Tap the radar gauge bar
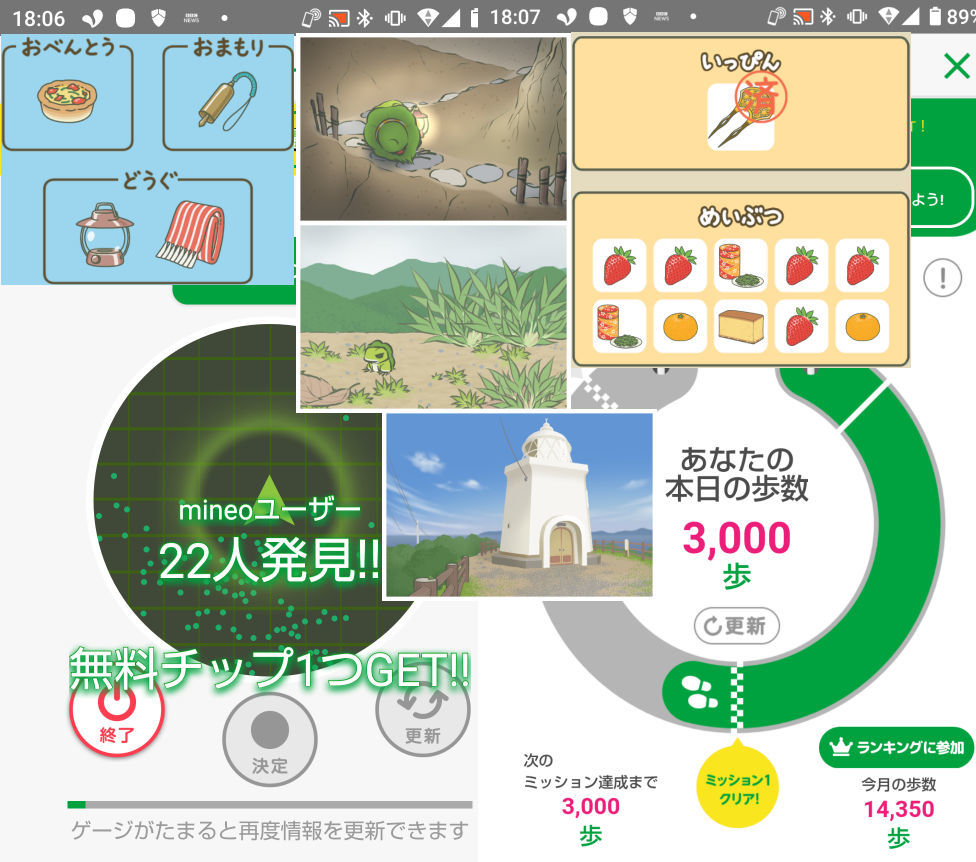The image size is (976, 862). [270, 805]
